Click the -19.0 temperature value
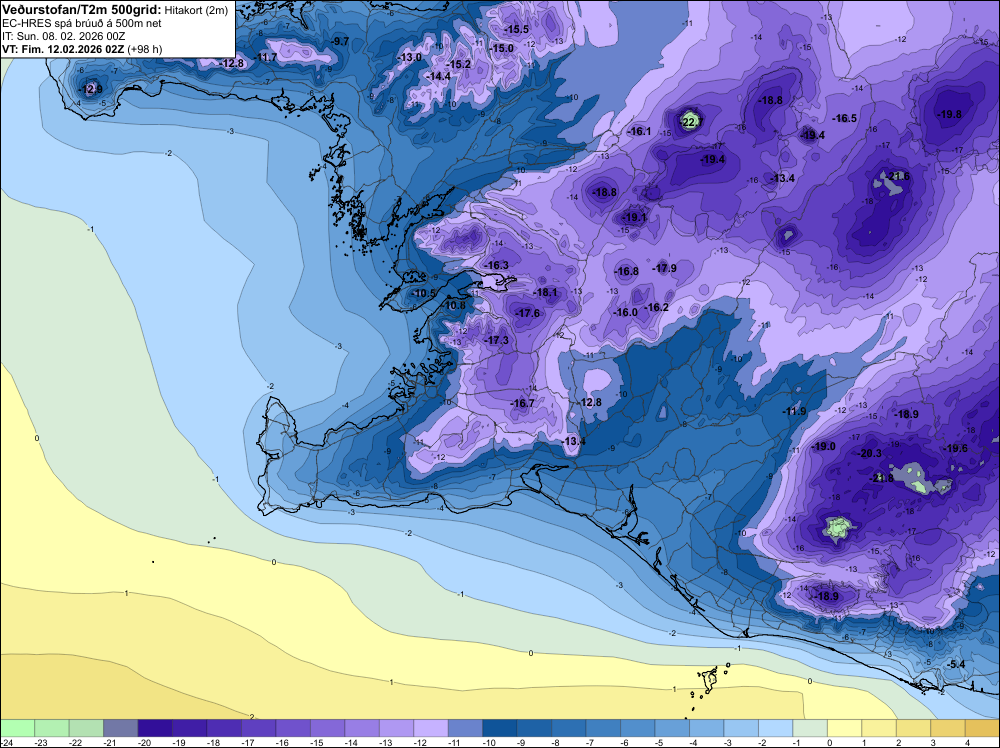The width and height of the screenshot is (1000, 748). (x=823, y=446)
